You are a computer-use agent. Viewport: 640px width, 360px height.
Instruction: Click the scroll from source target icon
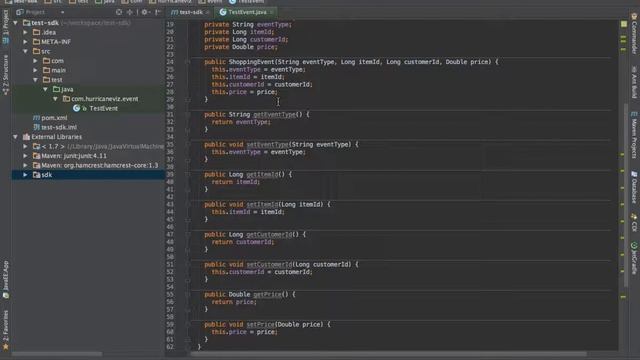click(119, 12)
